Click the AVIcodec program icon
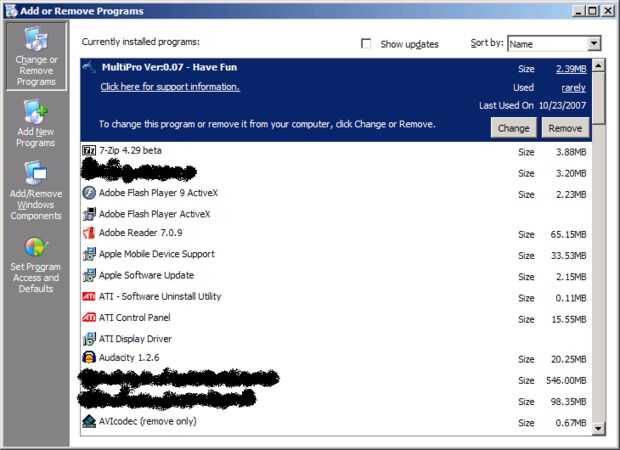 [x=89, y=421]
